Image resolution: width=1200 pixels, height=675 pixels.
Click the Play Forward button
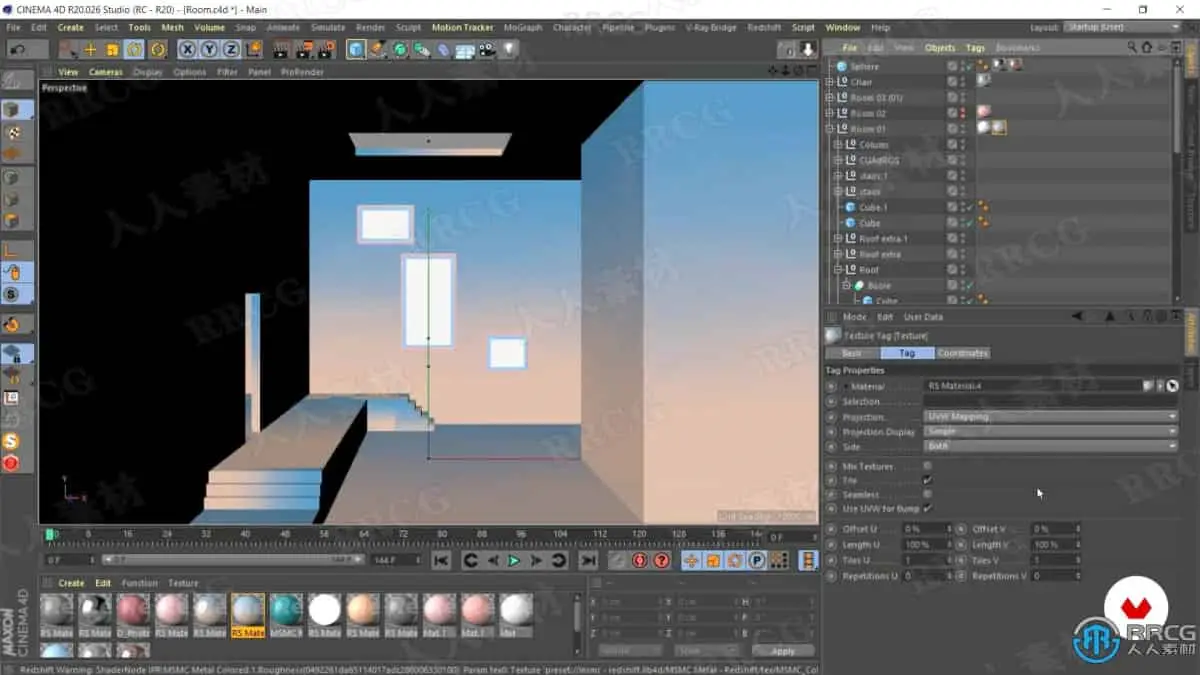click(x=513, y=561)
